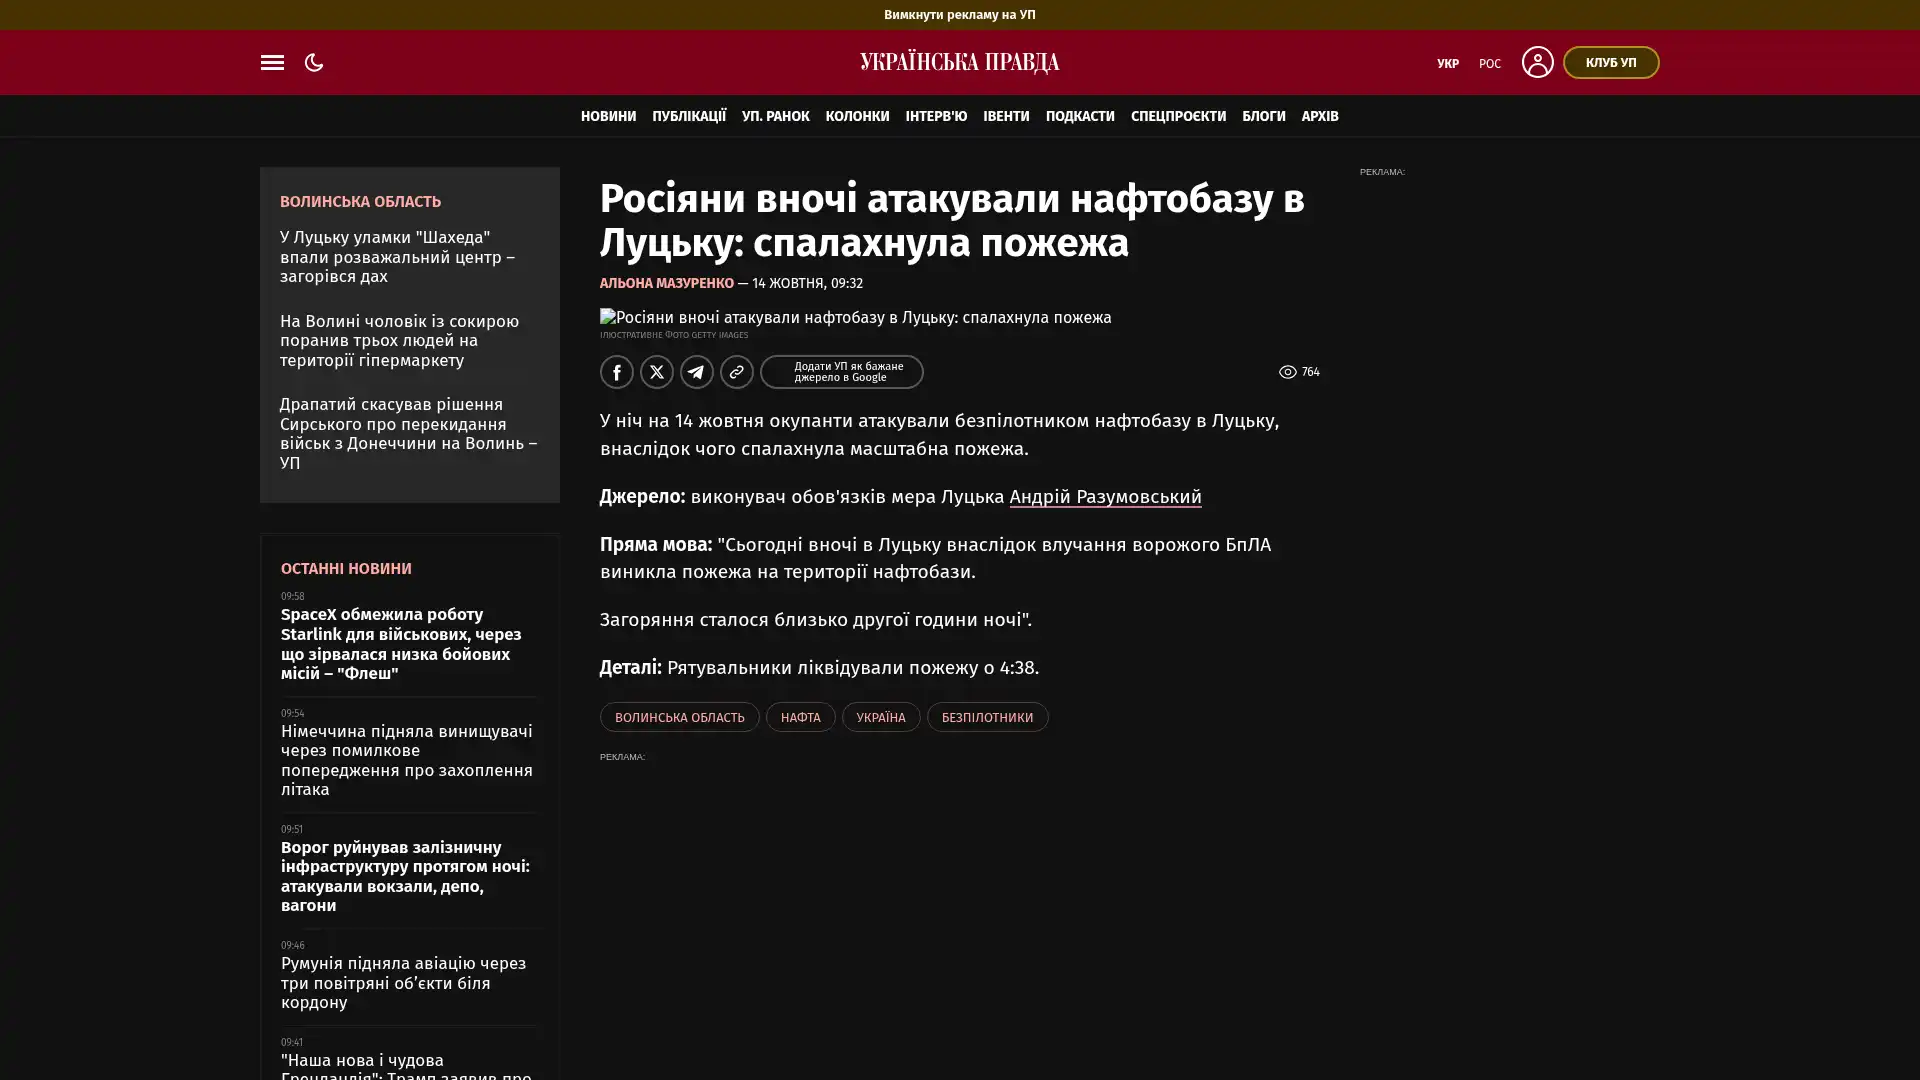Viewport: 1920px width, 1080px height.
Task: Open the Інтерв'ю section
Action: coord(936,116)
